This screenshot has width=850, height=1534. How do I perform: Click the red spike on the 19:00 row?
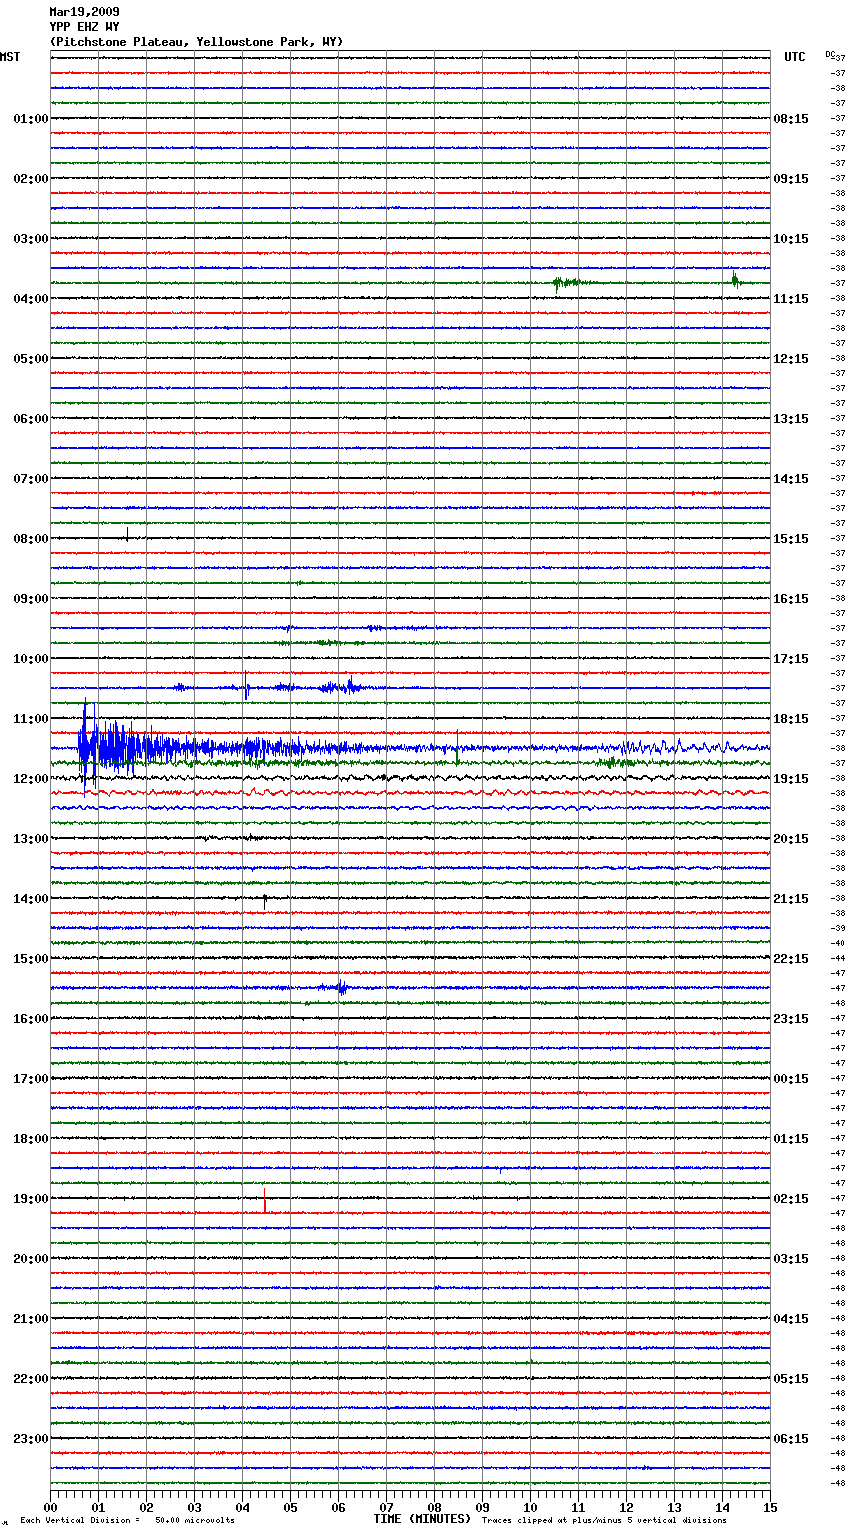[264, 1200]
